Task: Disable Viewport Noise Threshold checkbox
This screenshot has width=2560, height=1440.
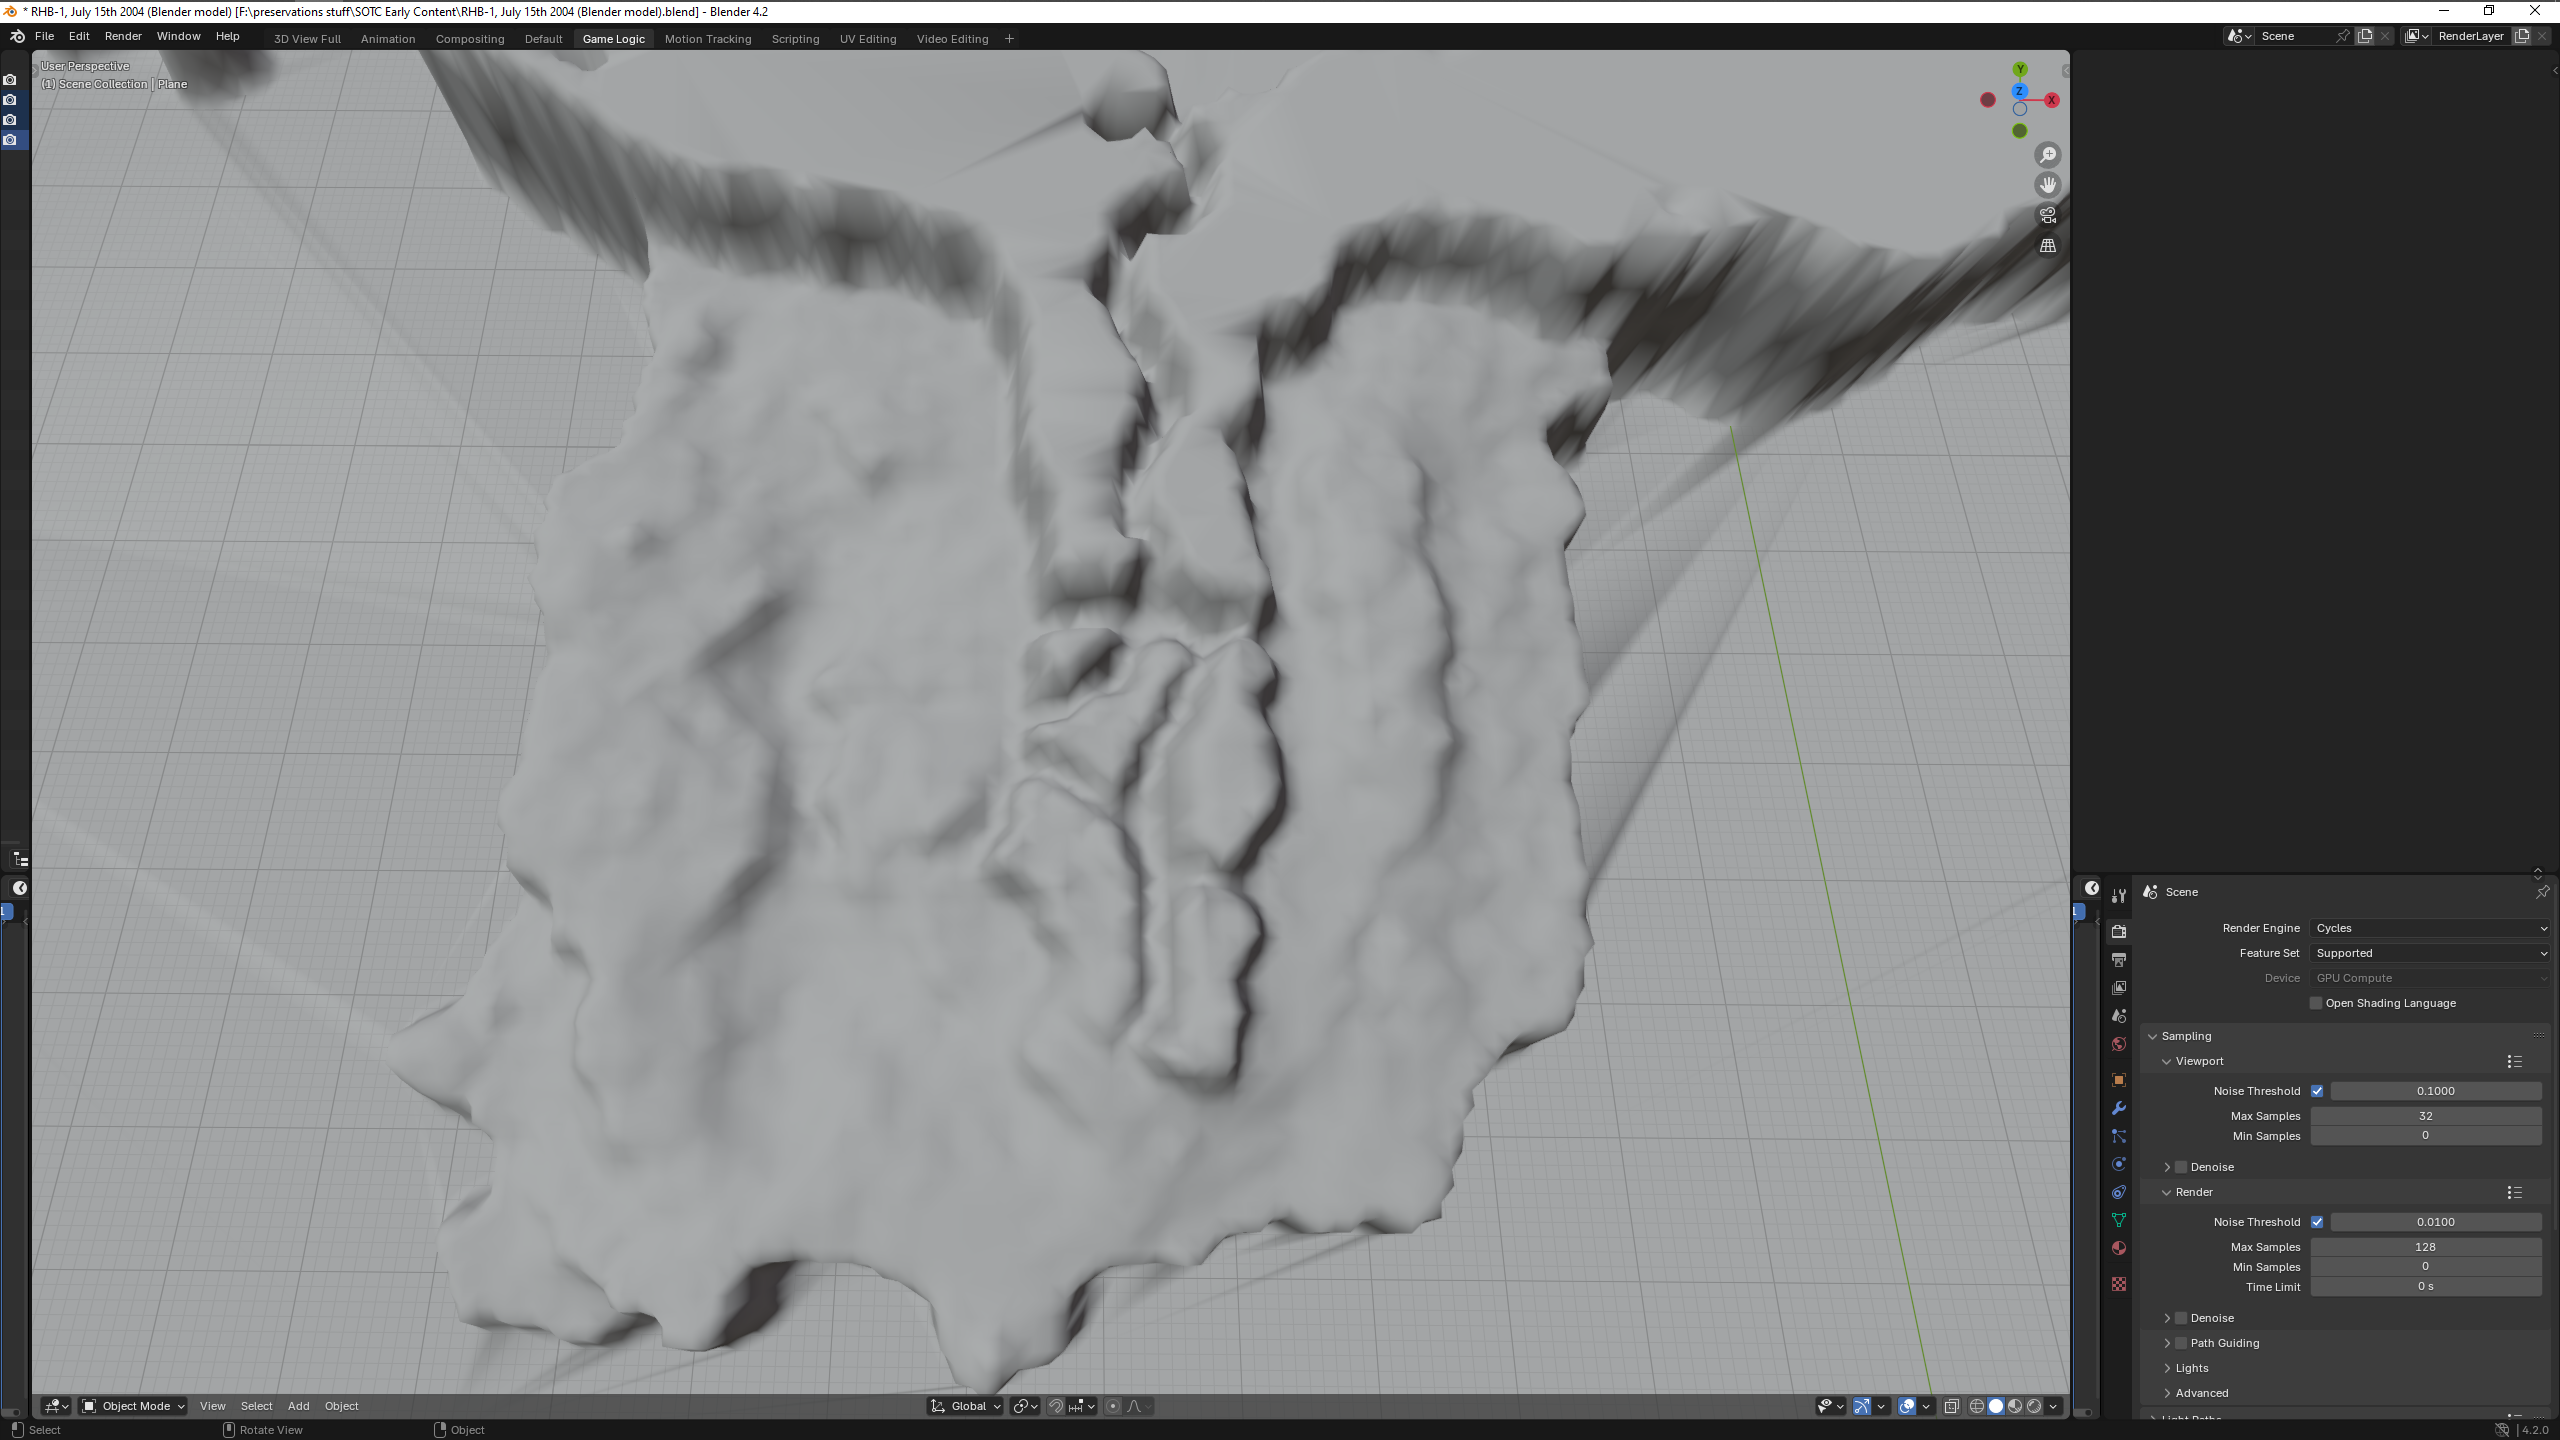Action: [2317, 1091]
